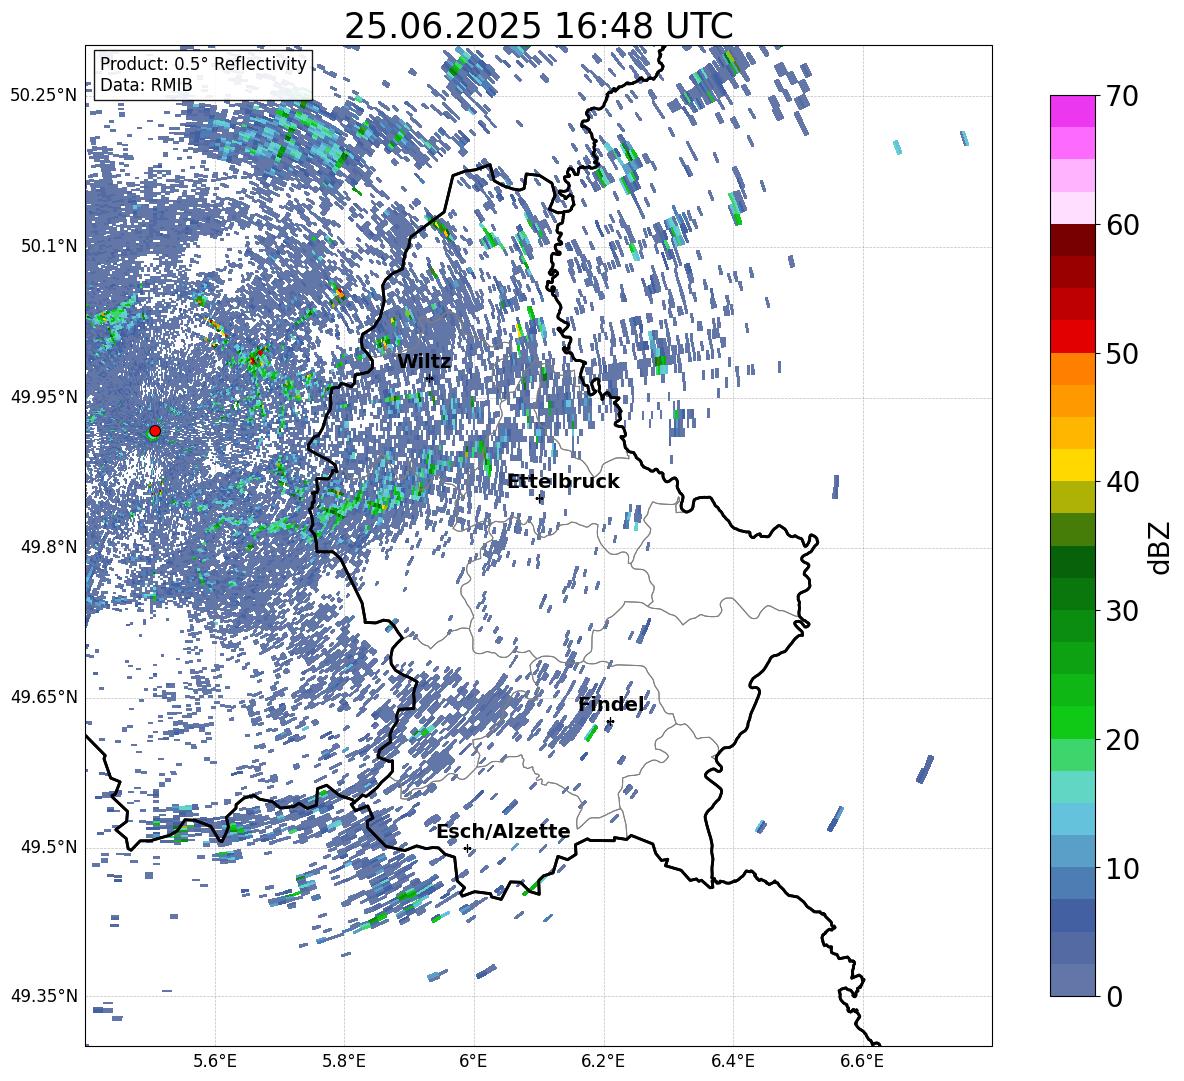This screenshot has height=1081, width=1184.
Task: Click the Findel city label
Action: tap(611, 704)
